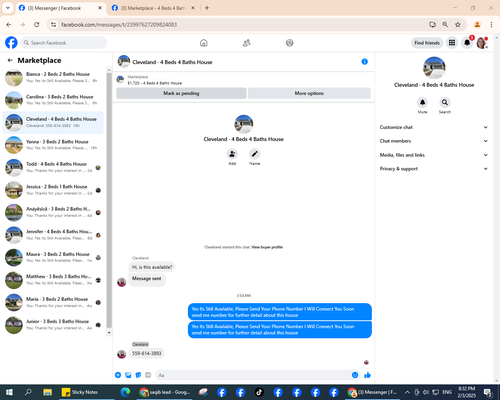Screen dimensions: 500x400
Task: Open Microsoft Edge from the taskbar
Action: pyautogui.click(x=125, y=392)
